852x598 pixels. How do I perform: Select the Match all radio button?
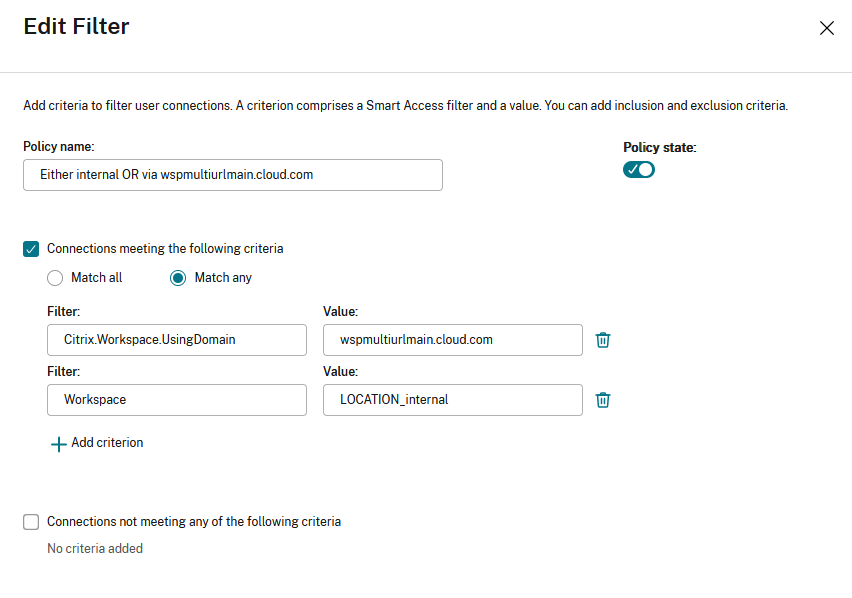(55, 278)
